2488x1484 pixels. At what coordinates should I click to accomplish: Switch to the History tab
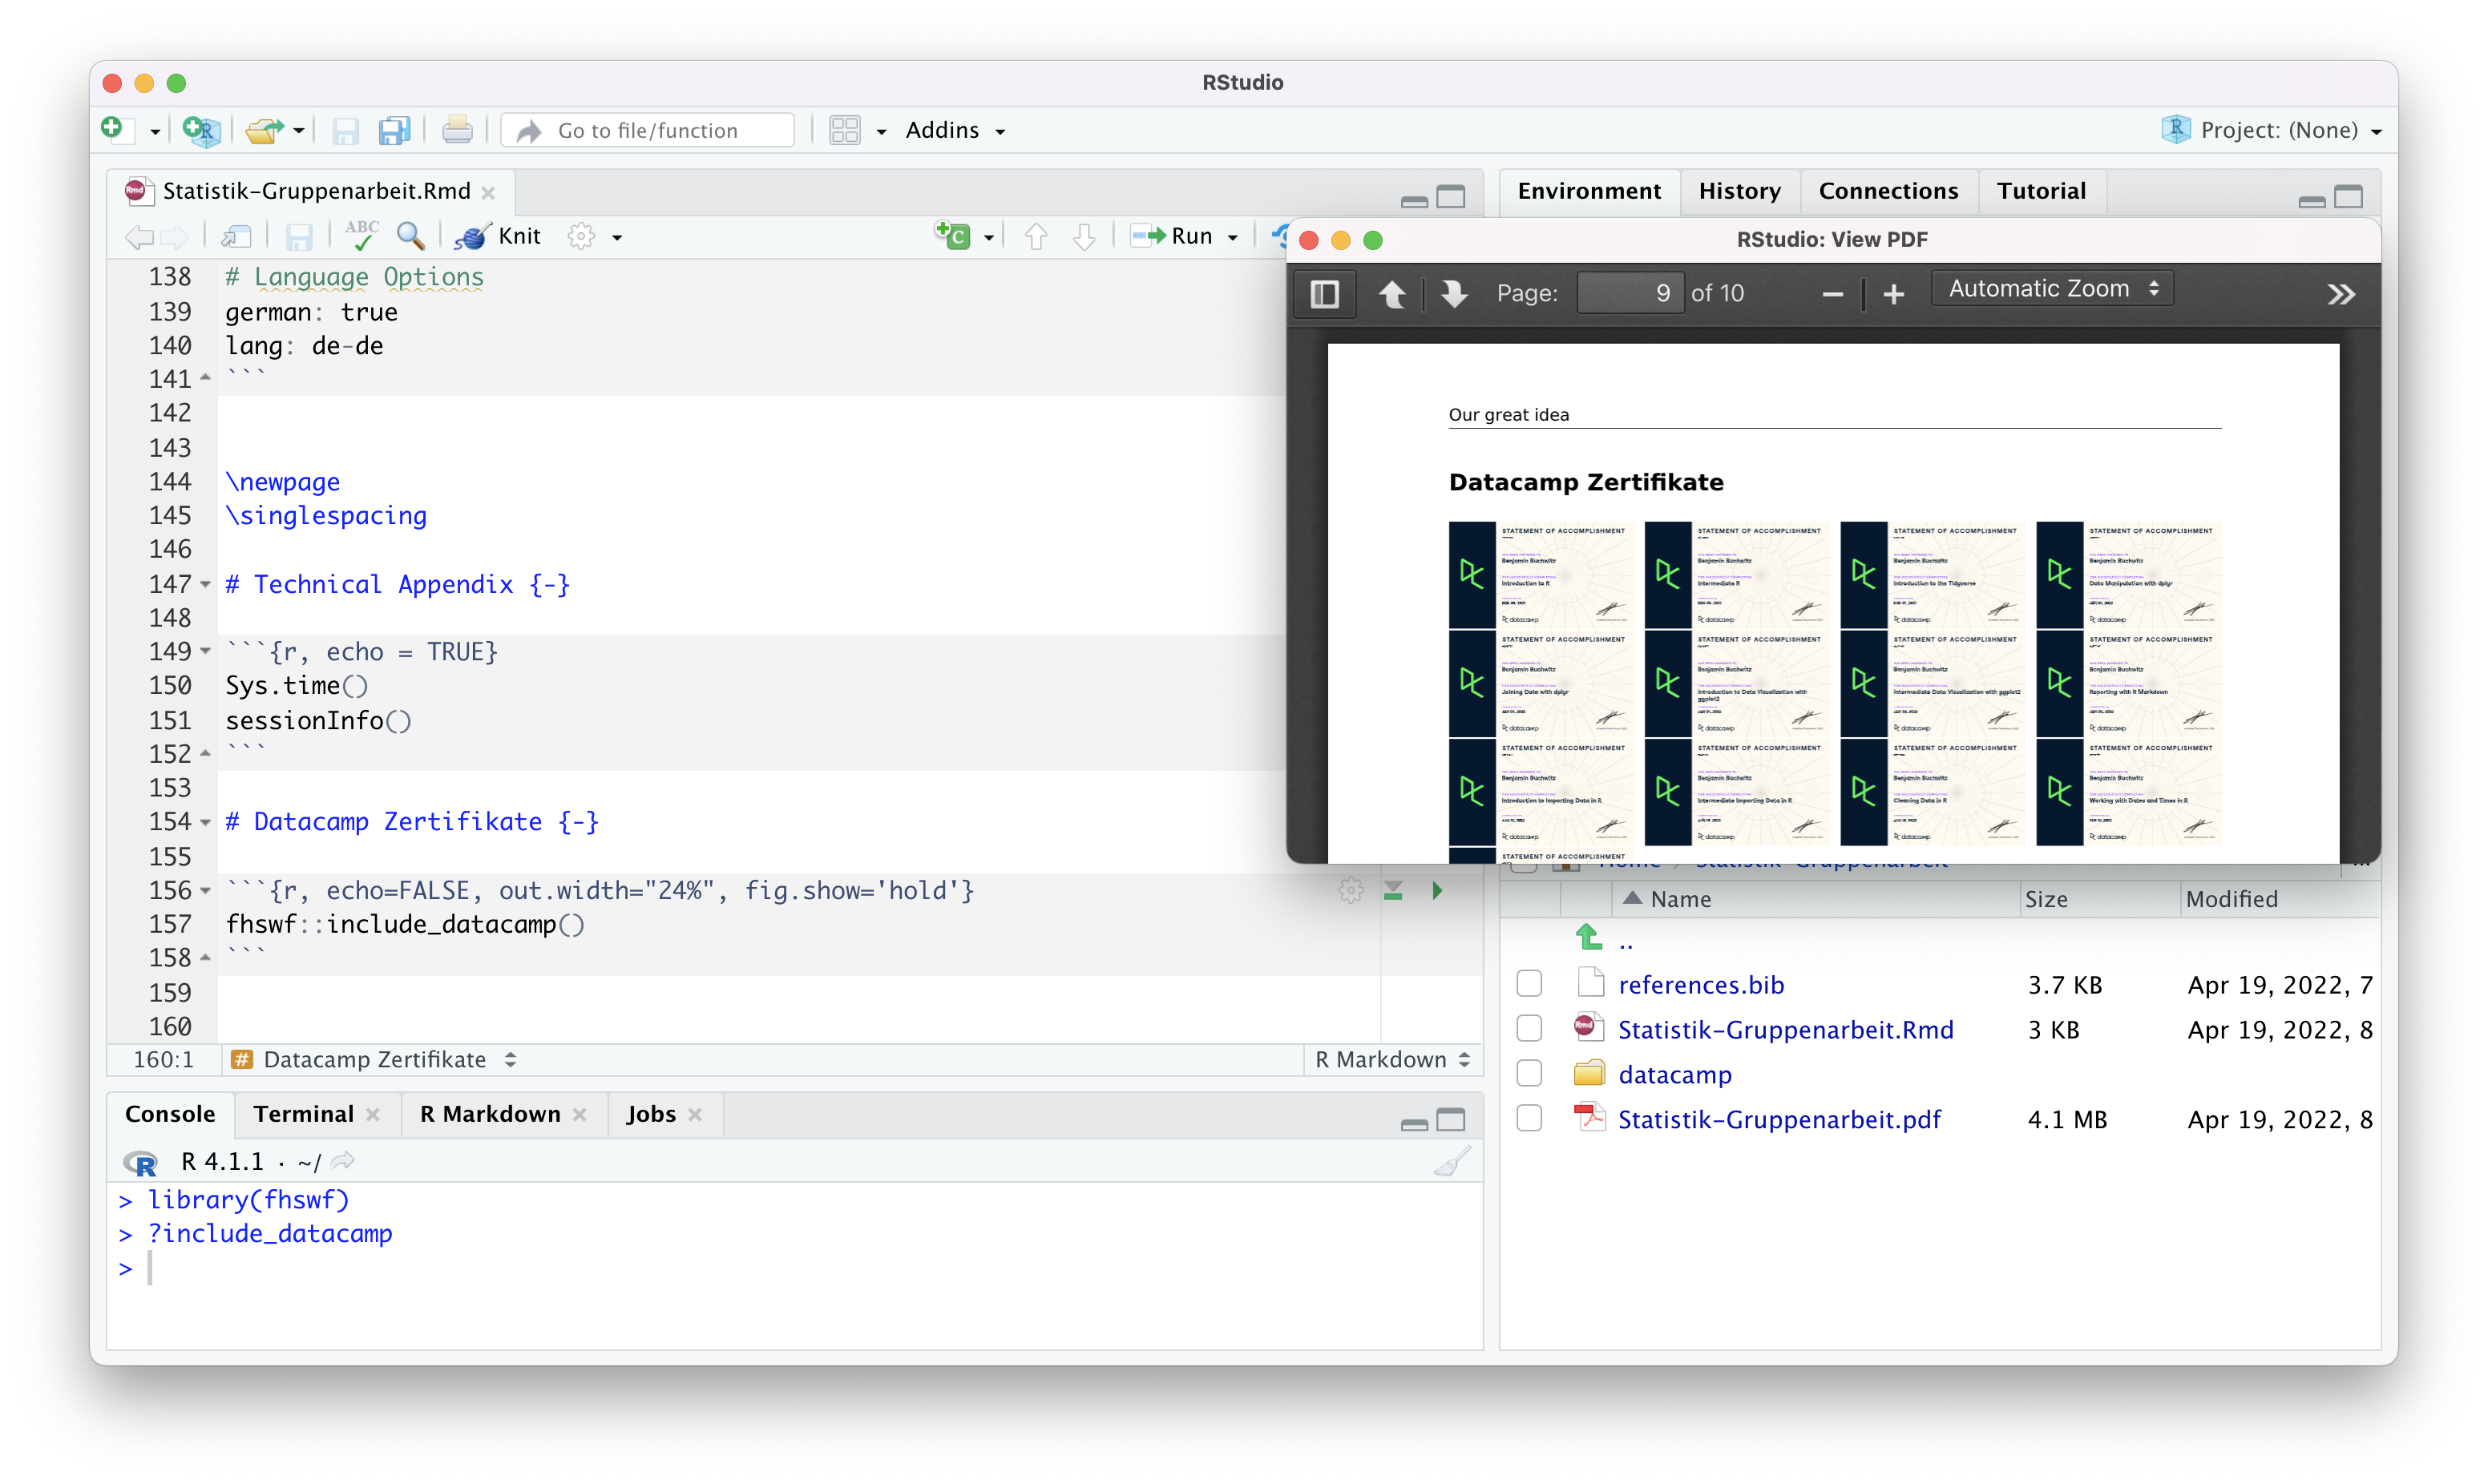tap(1739, 191)
